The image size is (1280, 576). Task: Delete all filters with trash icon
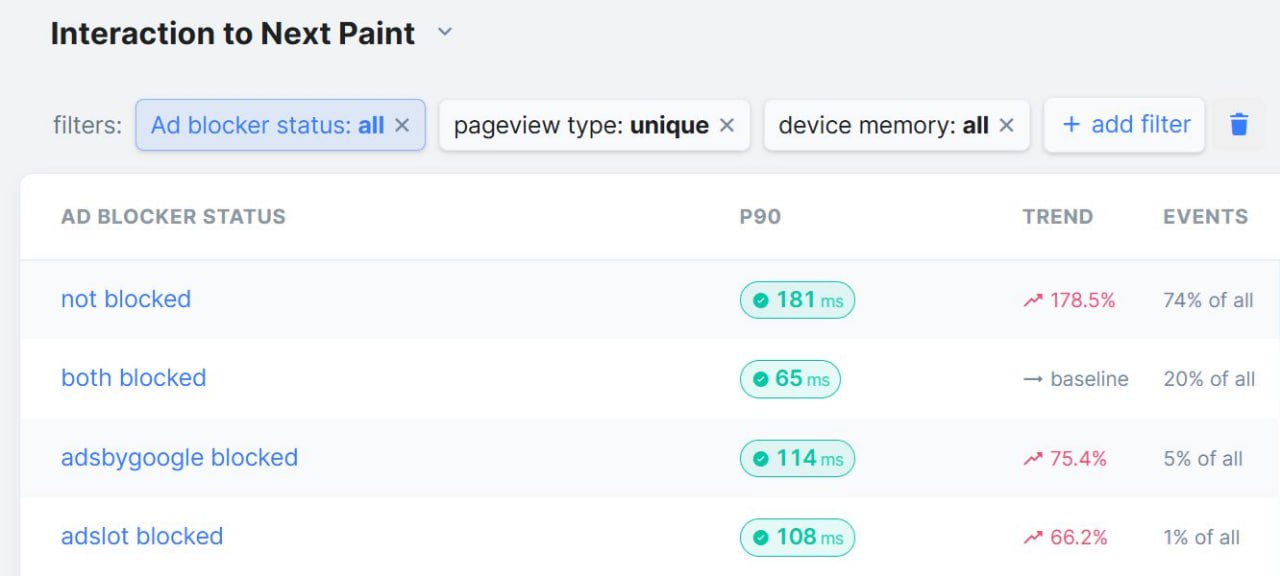[1239, 125]
